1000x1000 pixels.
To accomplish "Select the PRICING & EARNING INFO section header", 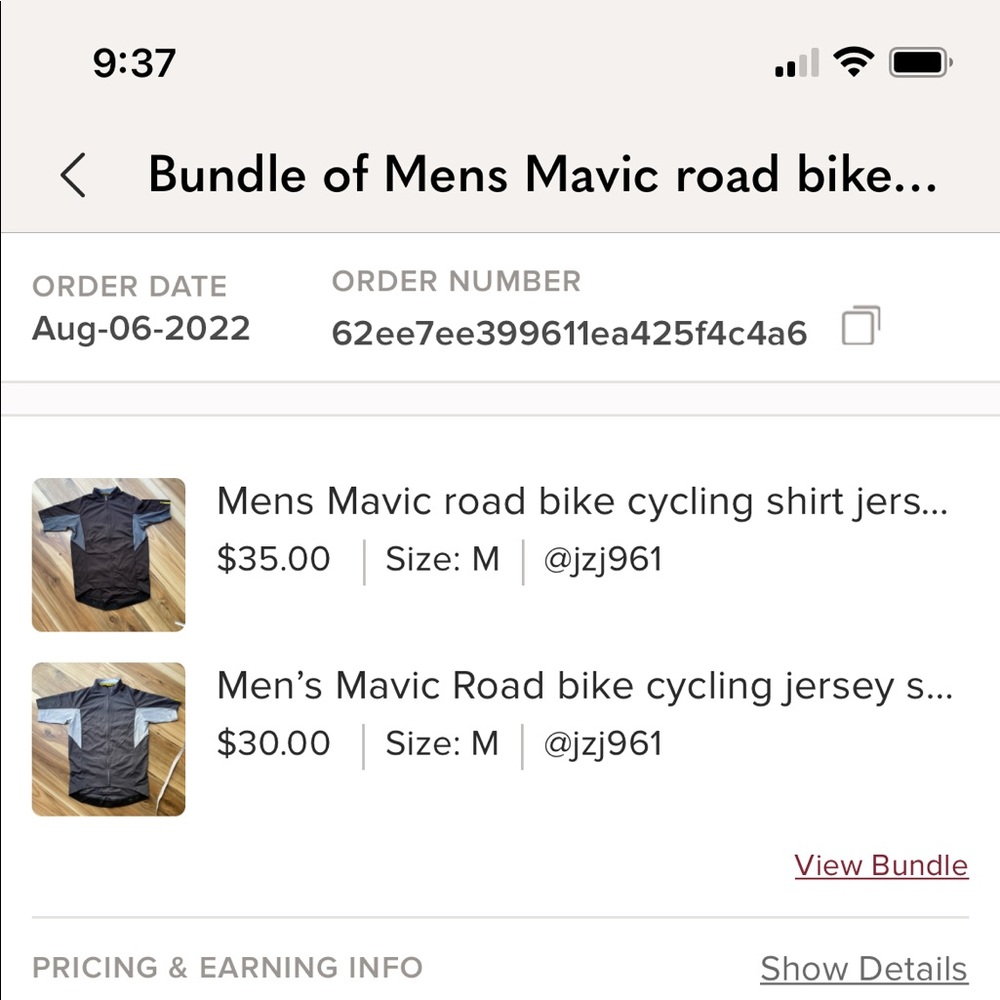I will point(227,967).
